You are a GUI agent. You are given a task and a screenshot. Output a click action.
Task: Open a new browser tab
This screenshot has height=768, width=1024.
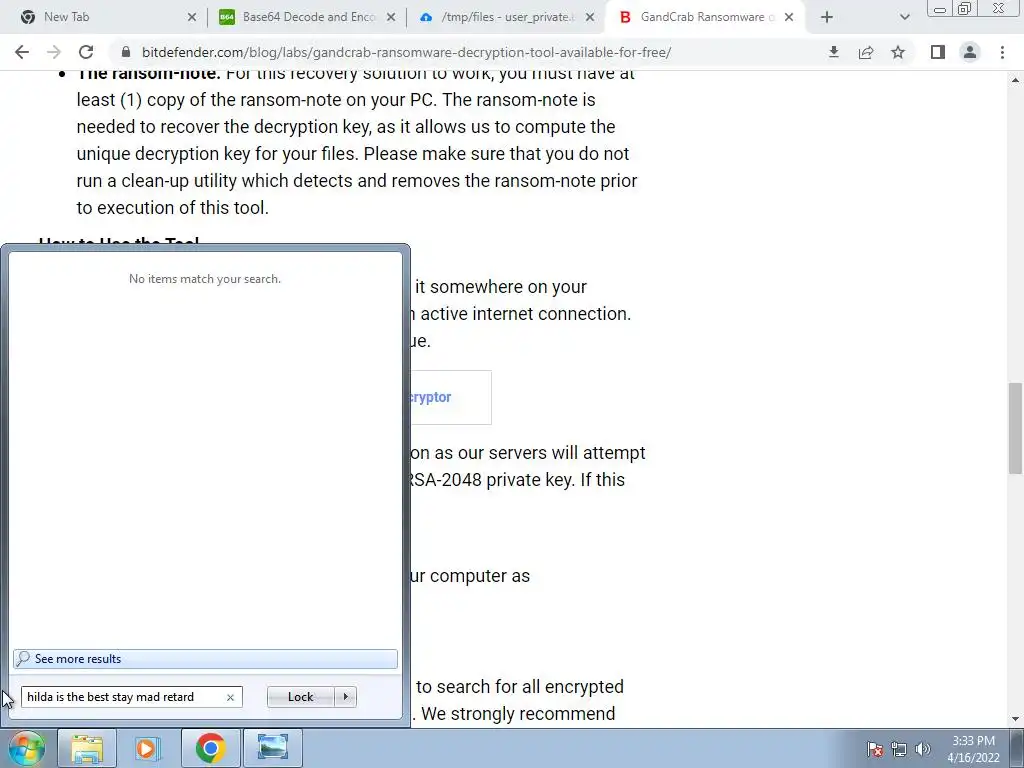[827, 18]
